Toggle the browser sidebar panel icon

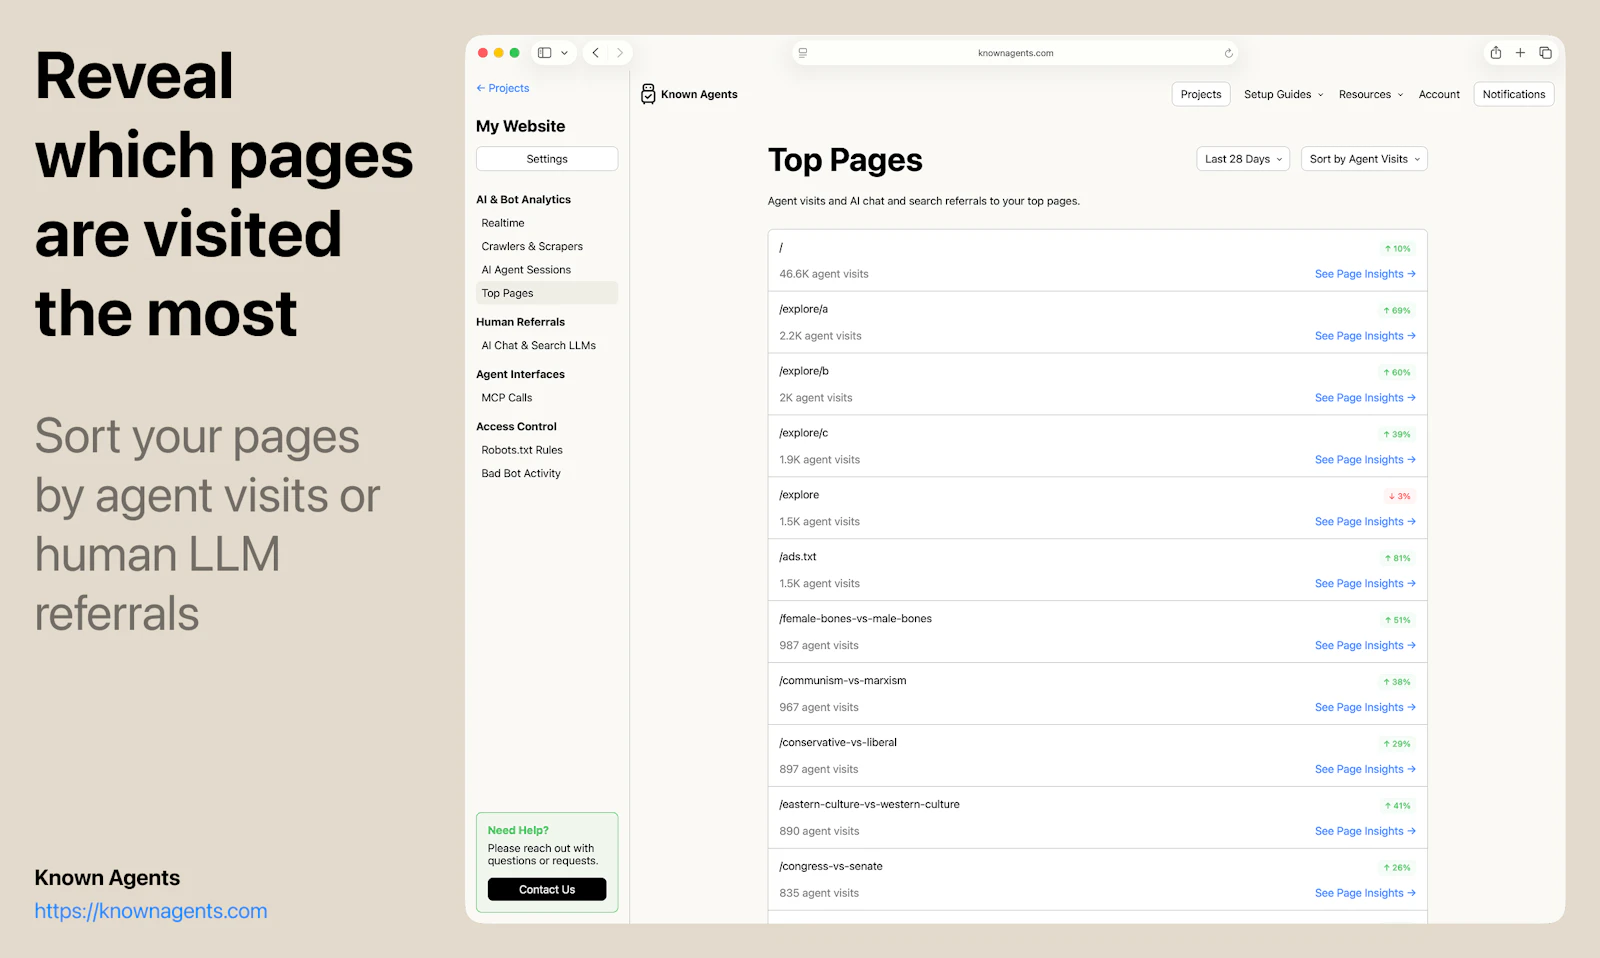(545, 53)
